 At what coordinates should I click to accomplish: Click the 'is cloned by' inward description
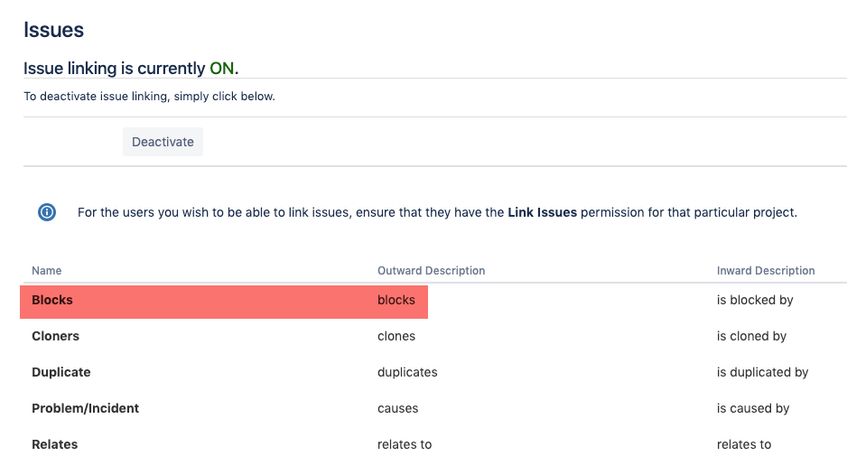[751, 336]
